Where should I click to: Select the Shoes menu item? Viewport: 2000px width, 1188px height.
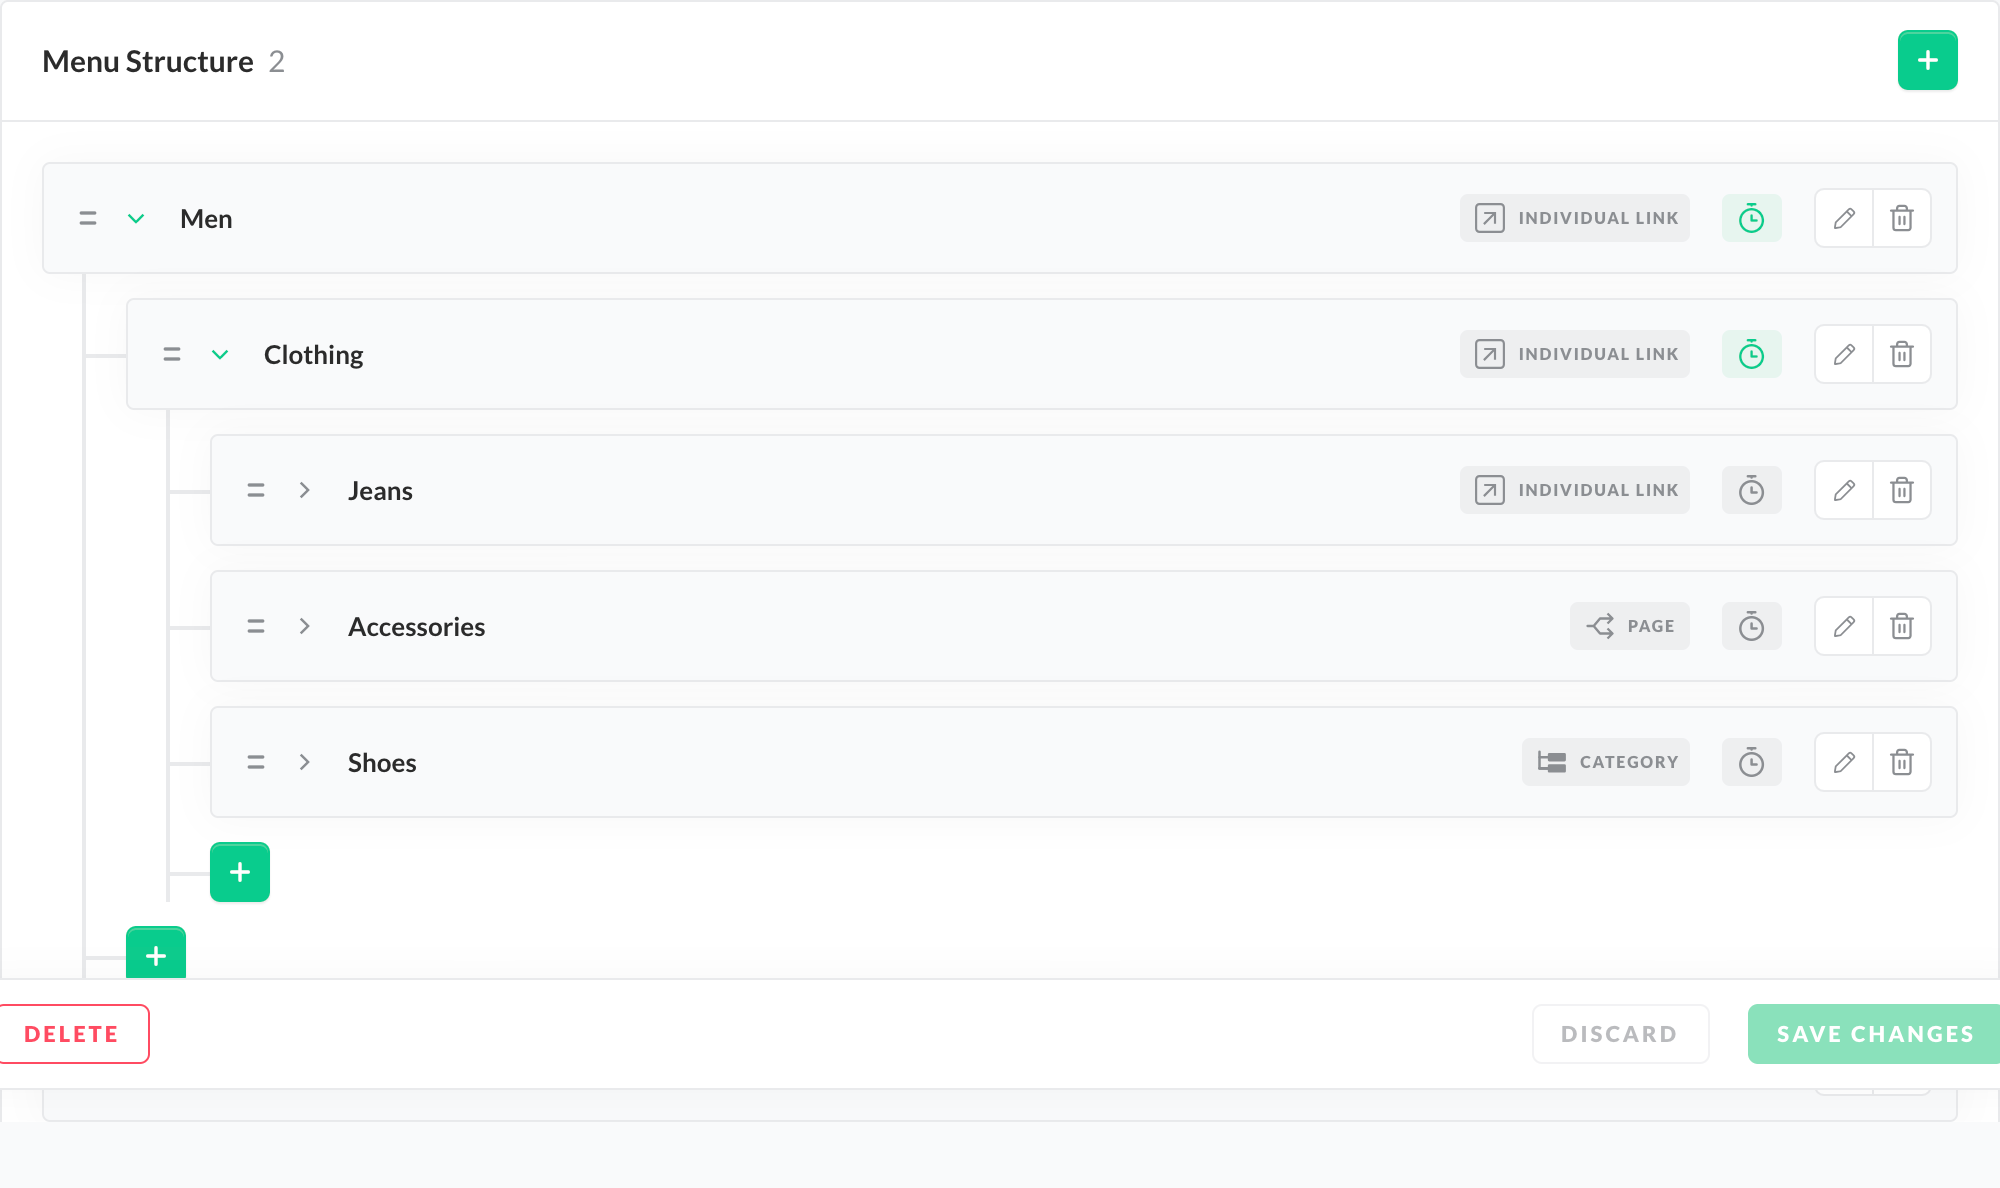point(382,762)
